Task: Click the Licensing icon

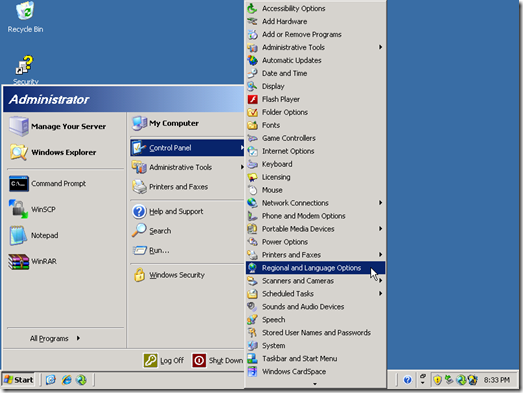Action: point(252,177)
